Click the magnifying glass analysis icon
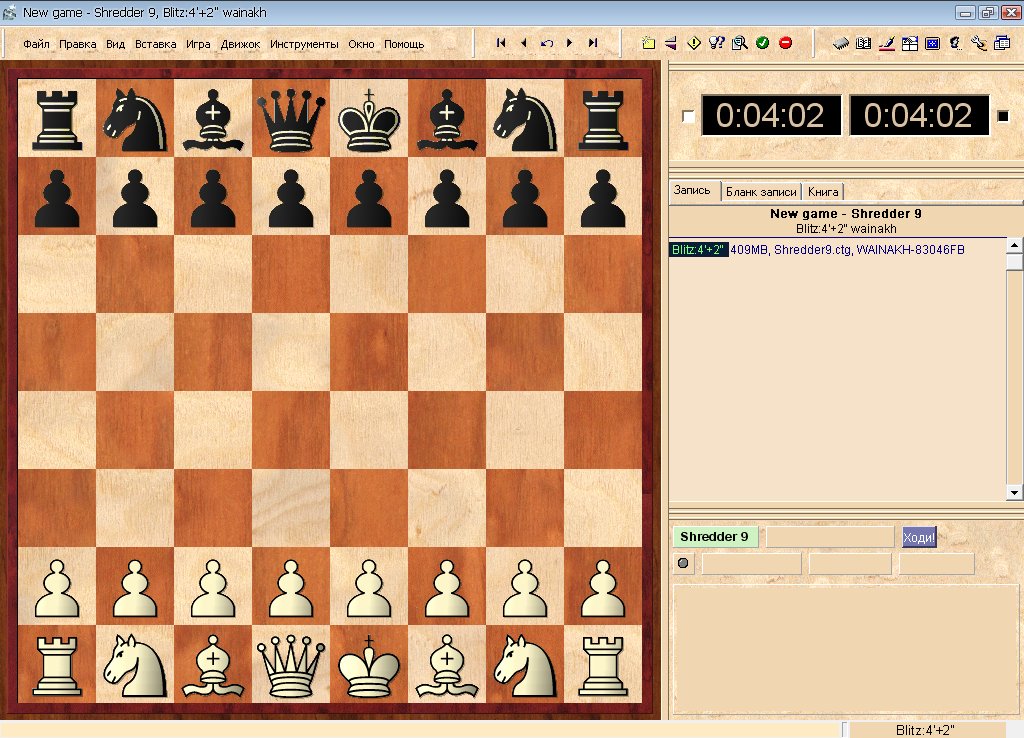The height and width of the screenshot is (738, 1024). (739, 43)
